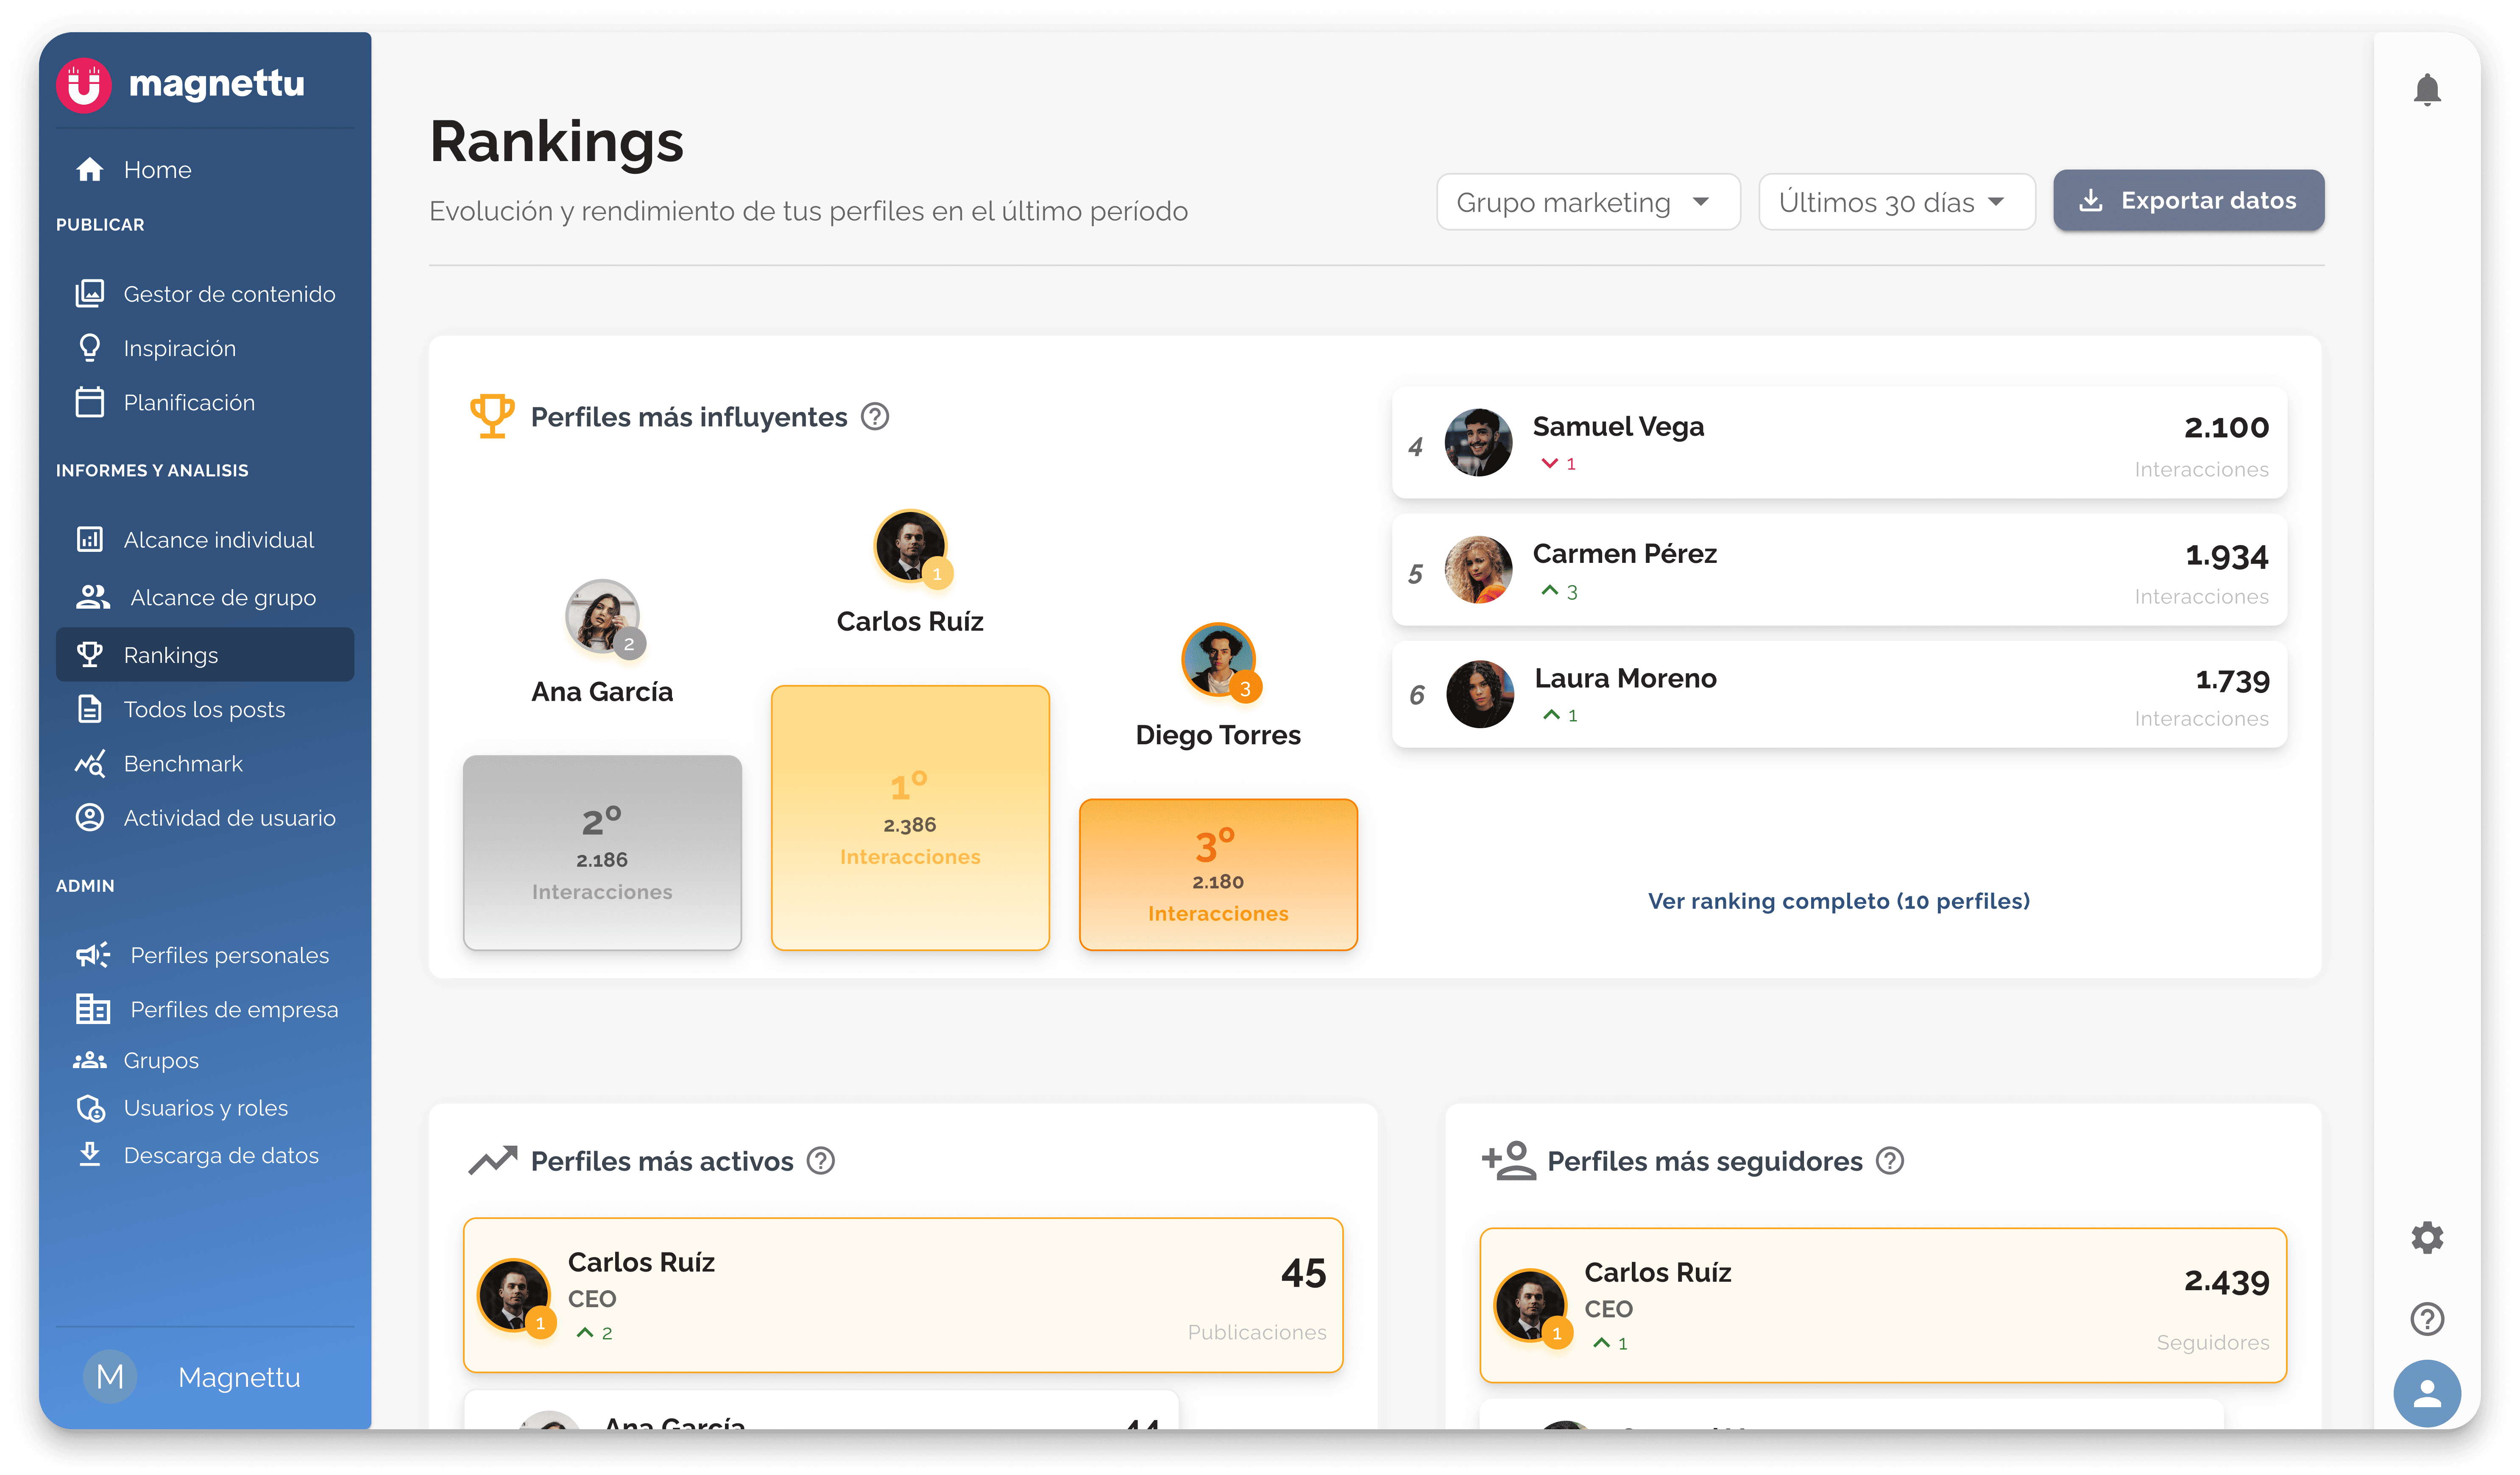The height and width of the screenshot is (1475, 2520).
Task: Click the notifications bell icon
Action: [x=2427, y=90]
